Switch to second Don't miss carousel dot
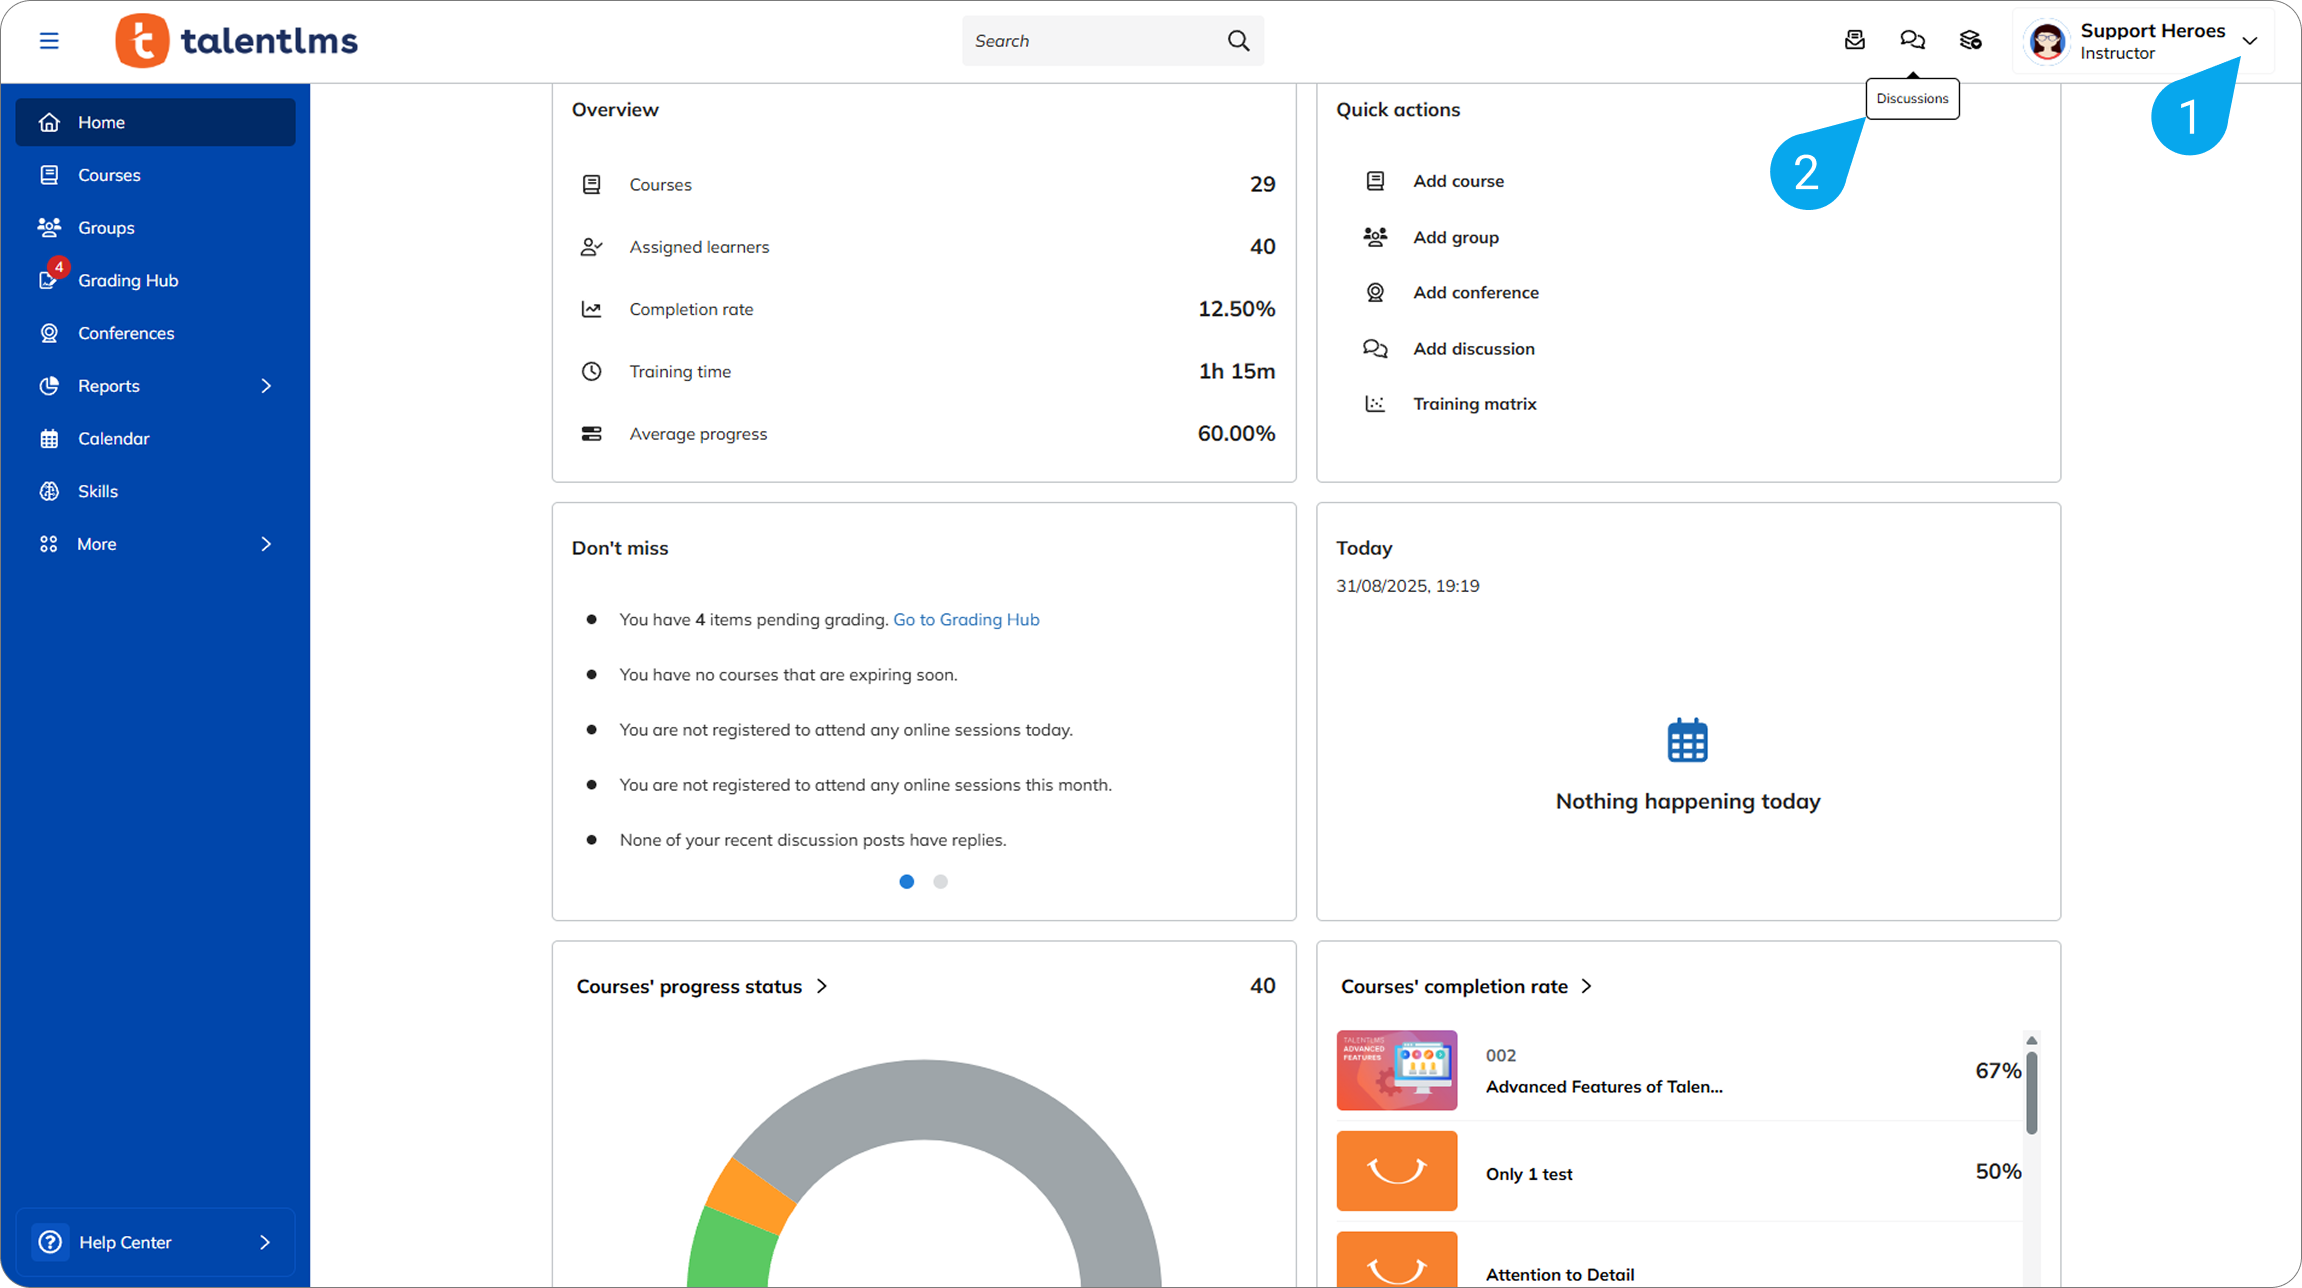Screen dimensions: 2302x1288 click(x=940, y=881)
